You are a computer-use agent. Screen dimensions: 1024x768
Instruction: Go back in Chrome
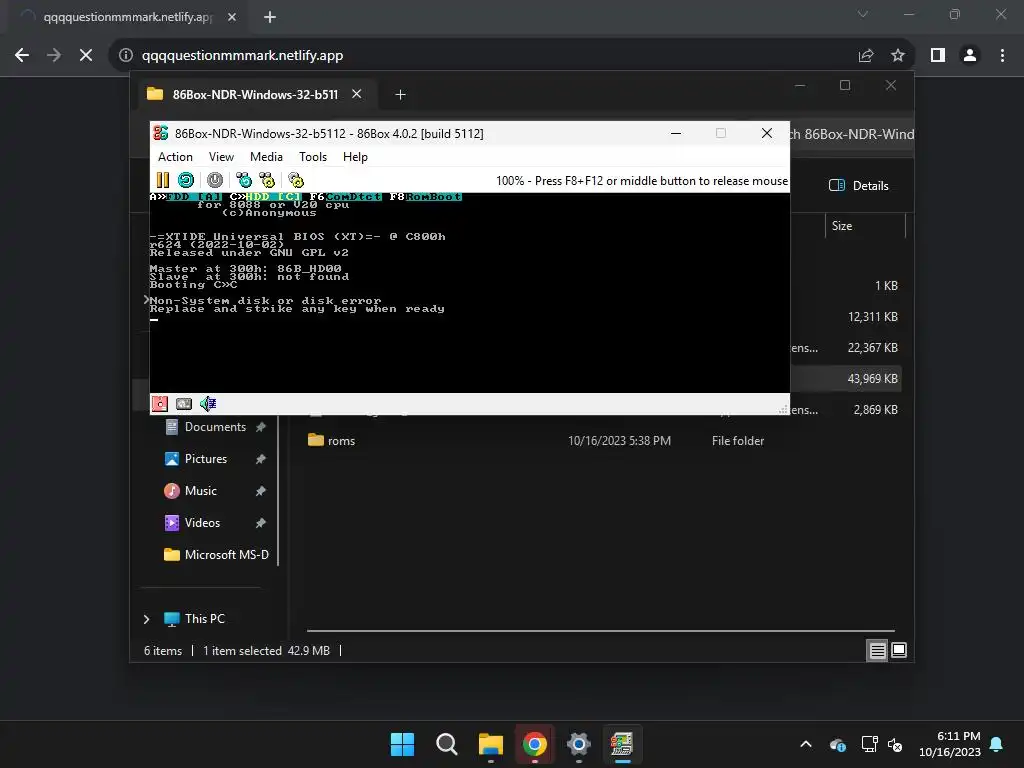click(x=22, y=56)
